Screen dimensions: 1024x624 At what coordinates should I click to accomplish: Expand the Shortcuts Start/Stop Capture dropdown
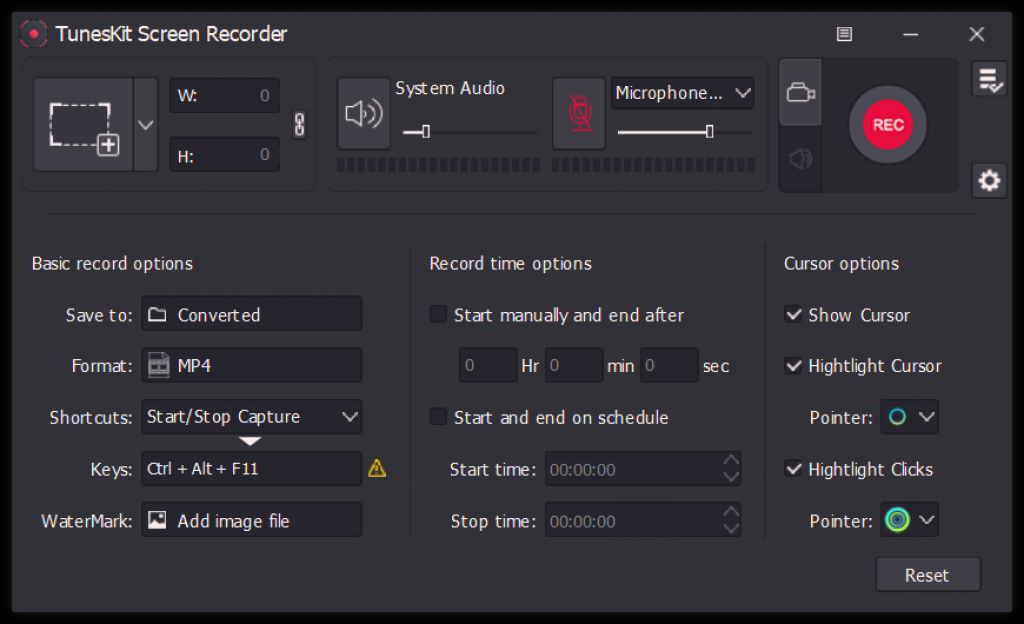251,416
